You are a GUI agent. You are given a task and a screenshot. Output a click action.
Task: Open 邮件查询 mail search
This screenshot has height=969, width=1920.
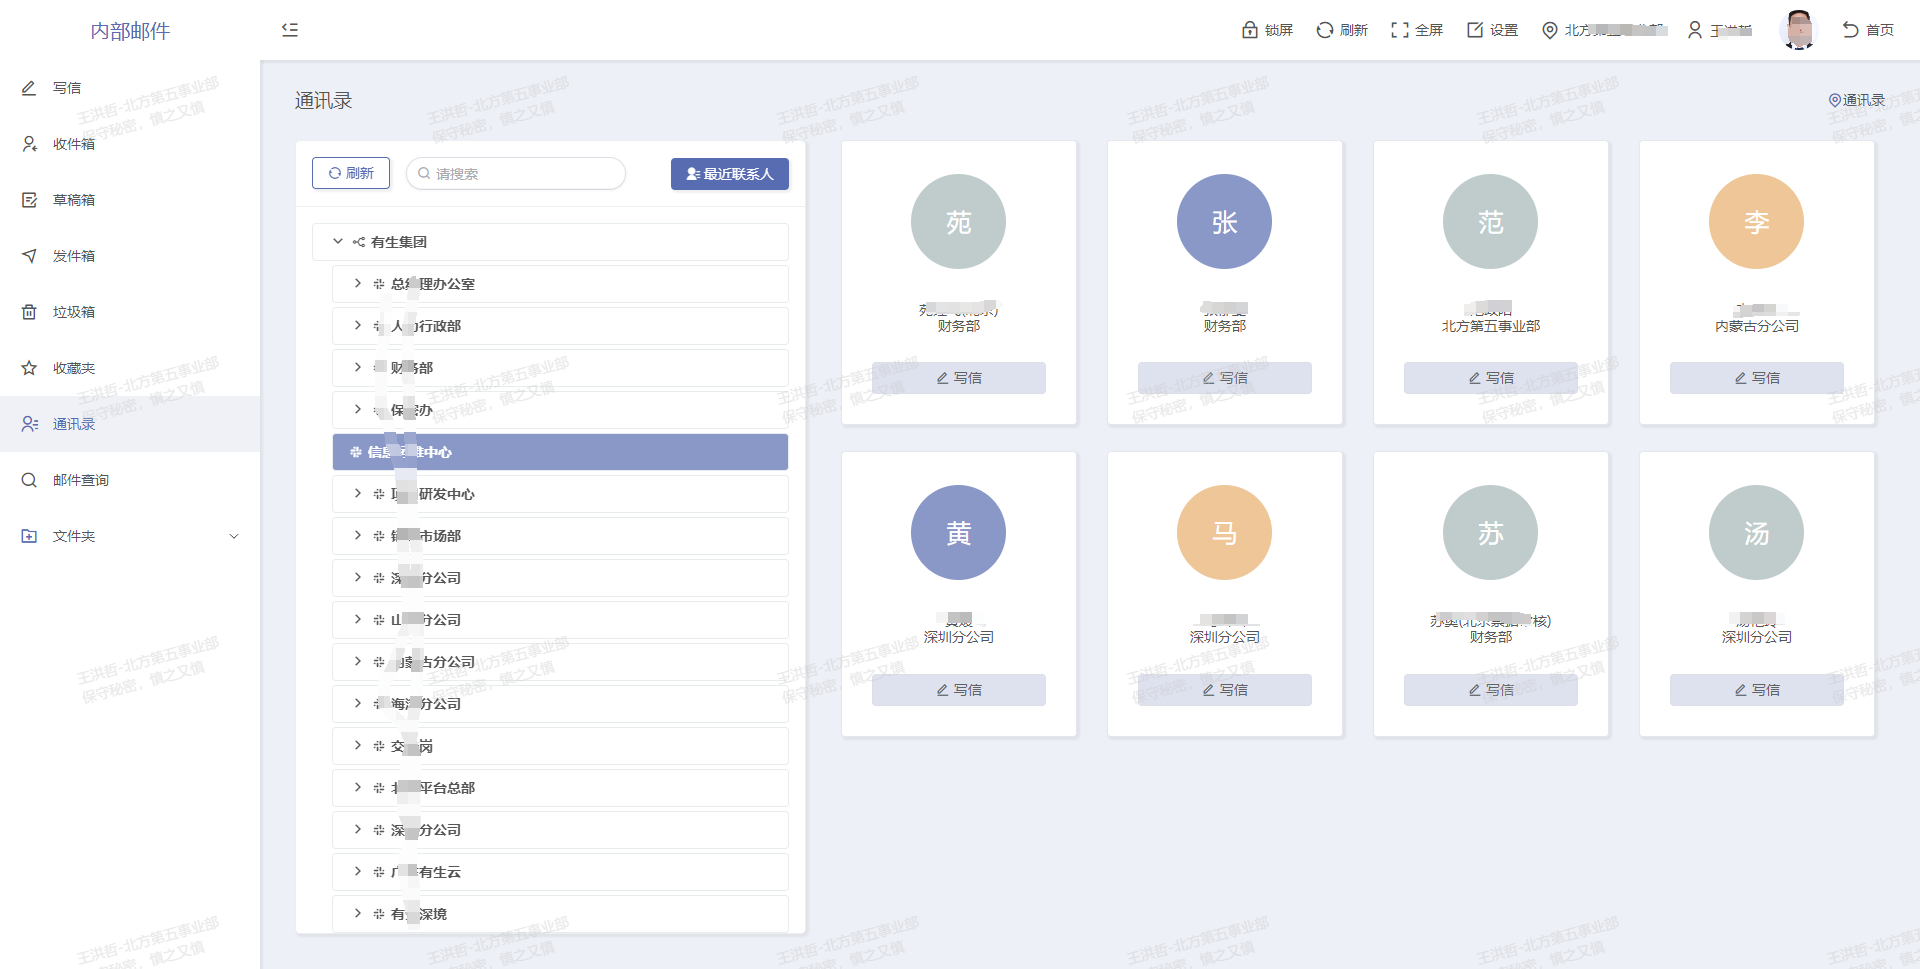click(x=130, y=480)
